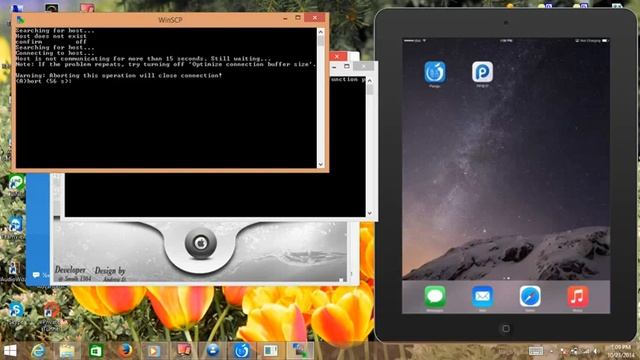Open the taskbar clock and date
Screen dimensions: 640x360
[x=620, y=351]
